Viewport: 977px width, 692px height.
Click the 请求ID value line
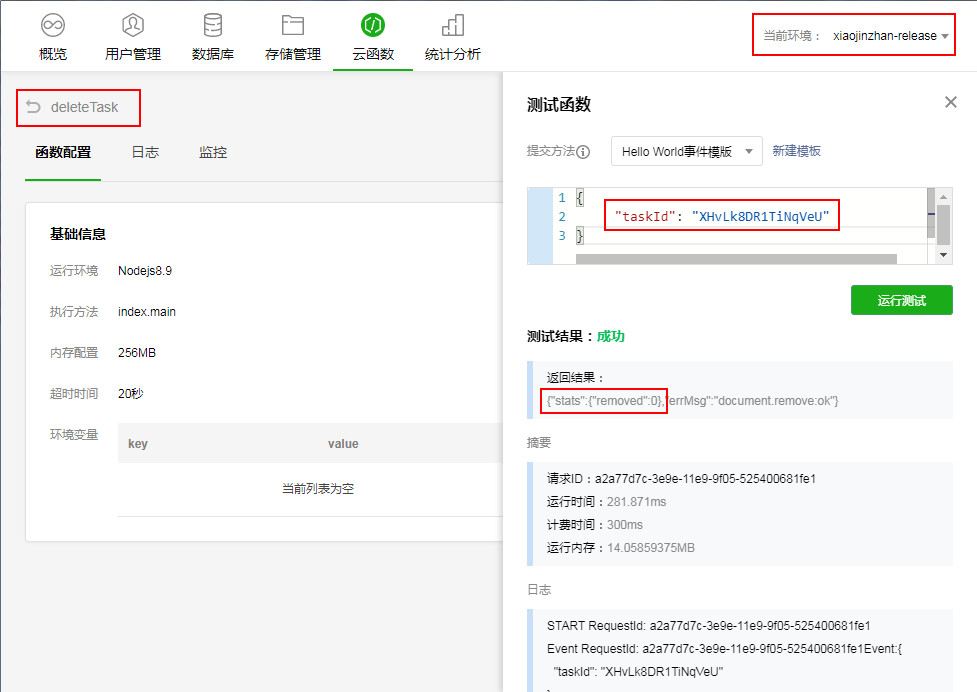pos(681,478)
